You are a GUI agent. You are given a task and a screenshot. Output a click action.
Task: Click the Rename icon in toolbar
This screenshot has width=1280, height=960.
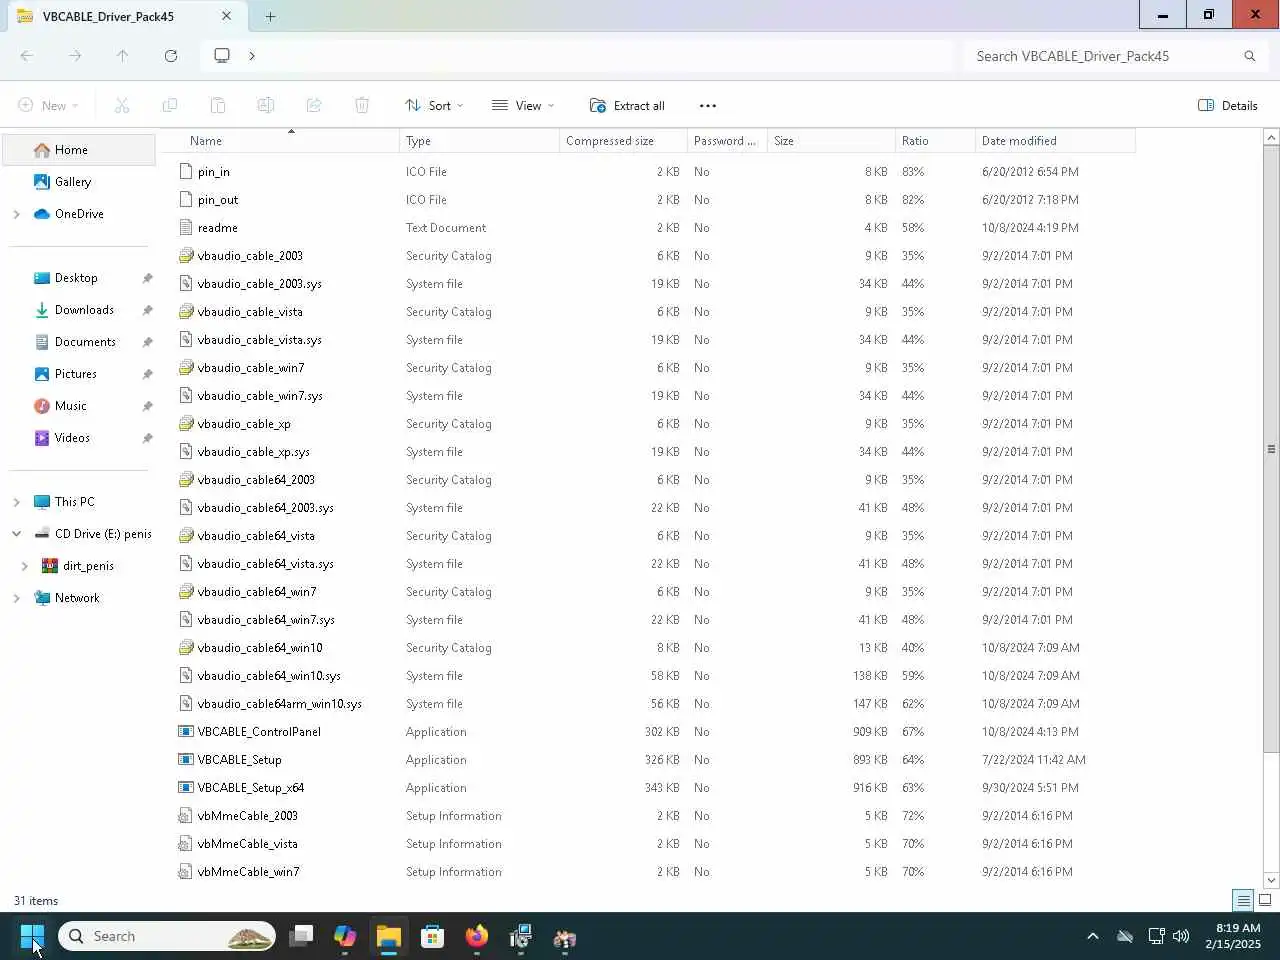(x=266, y=105)
